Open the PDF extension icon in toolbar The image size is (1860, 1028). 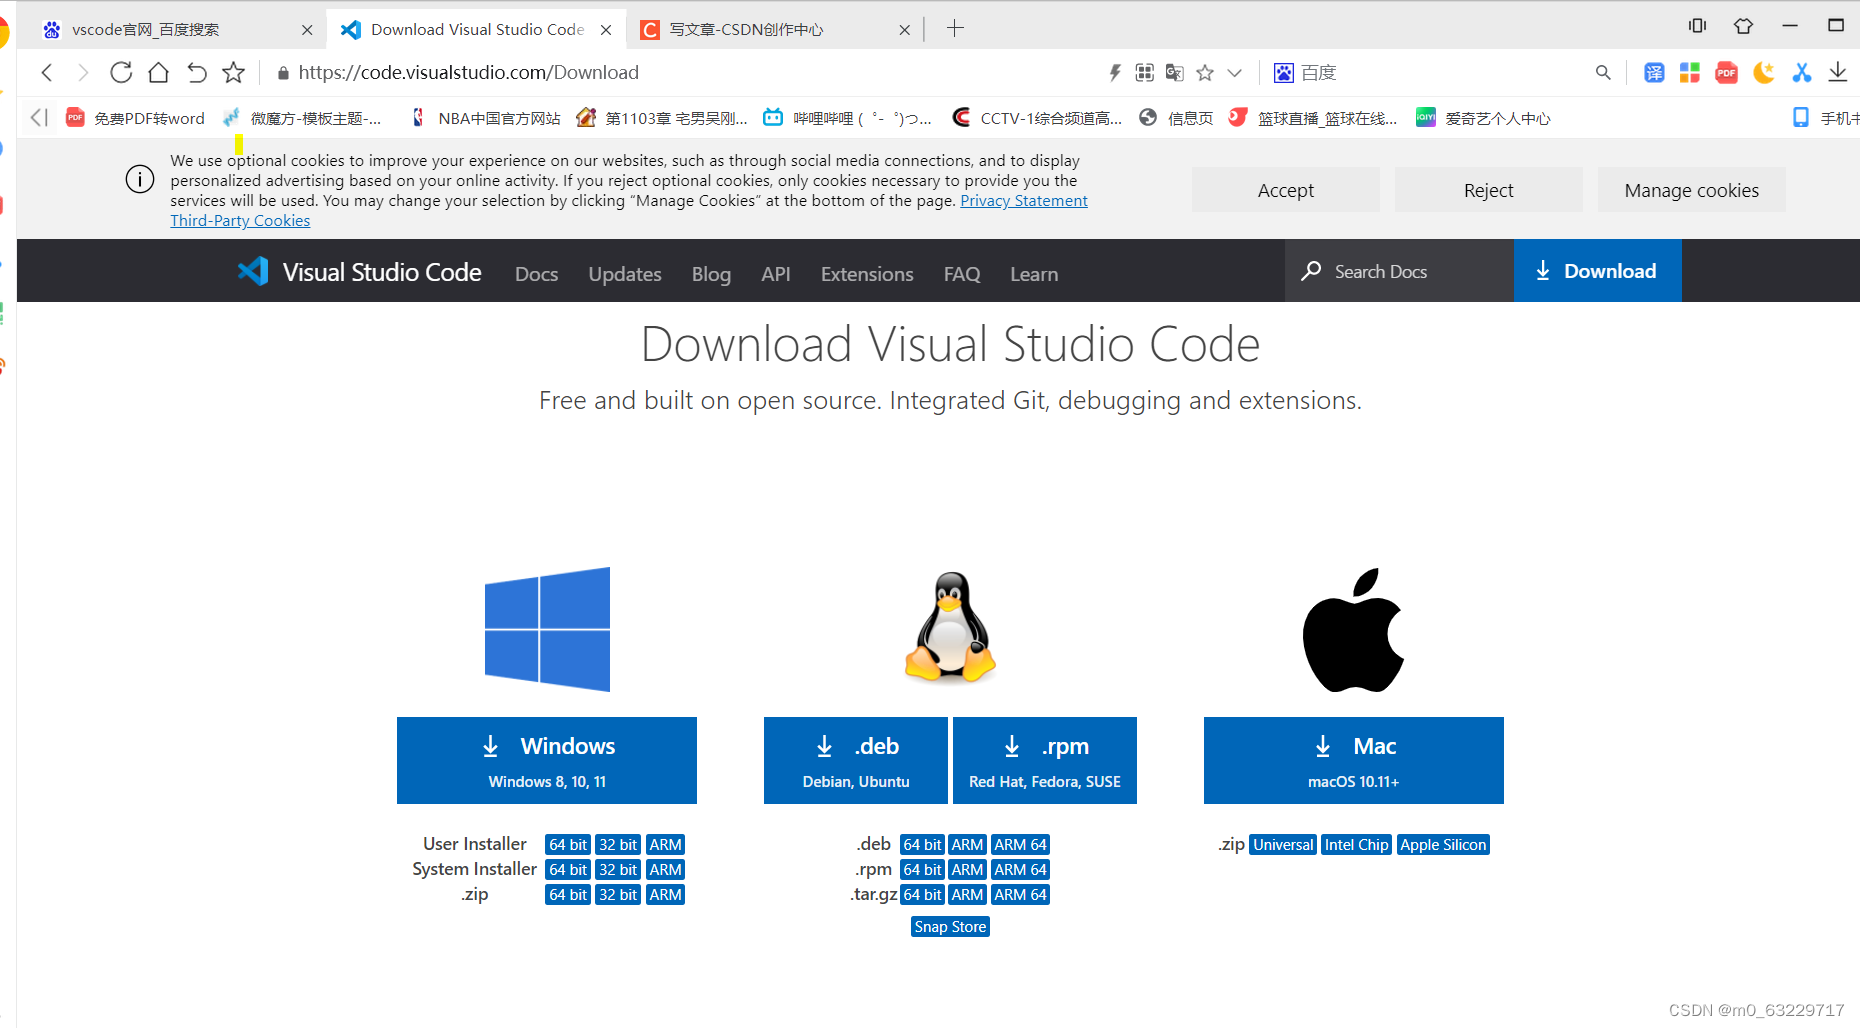(x=1726, y=72)
